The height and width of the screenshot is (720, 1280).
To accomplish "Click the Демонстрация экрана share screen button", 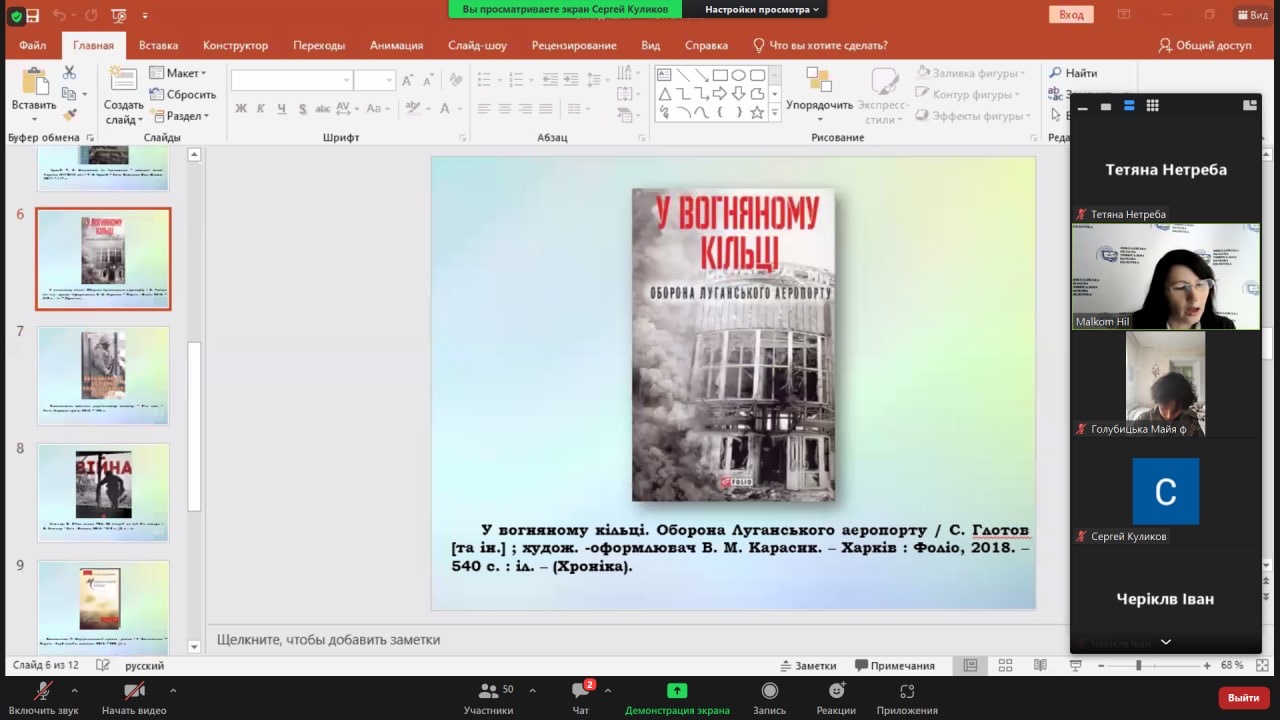I will coord(677,697).
